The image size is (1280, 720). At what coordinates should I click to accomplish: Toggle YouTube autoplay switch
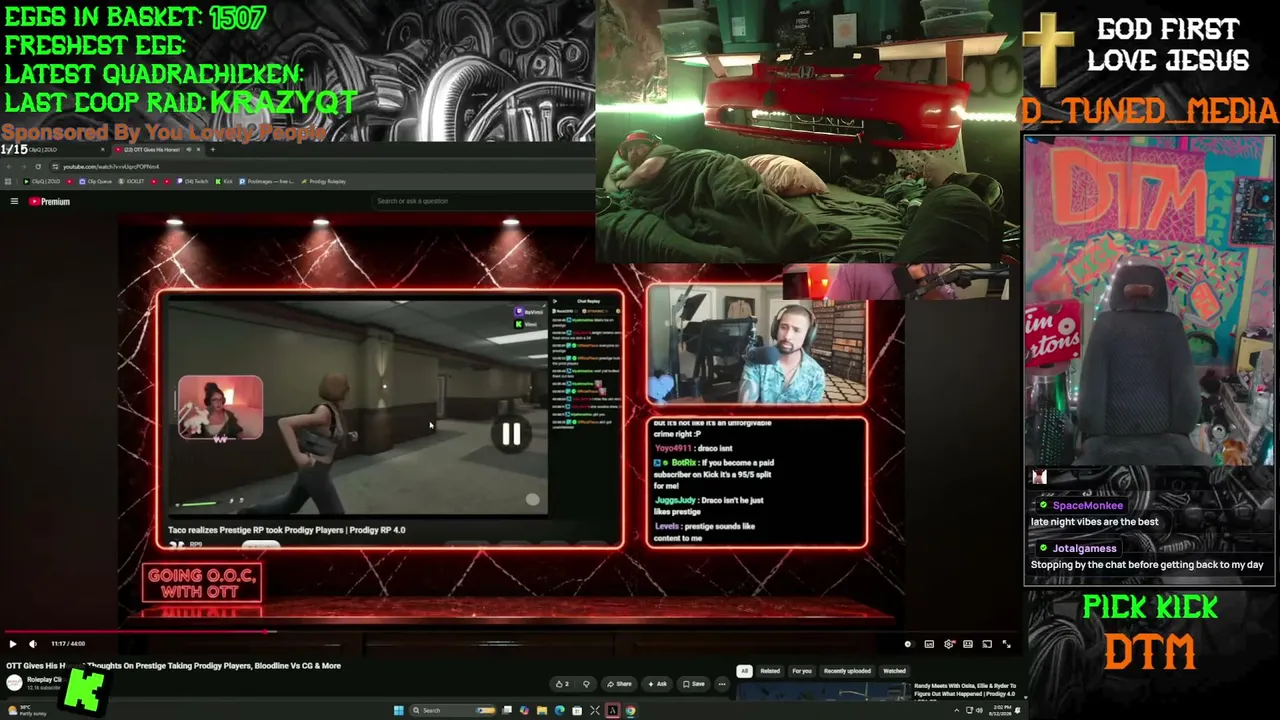pyautogui.click(x=908, y=644)
